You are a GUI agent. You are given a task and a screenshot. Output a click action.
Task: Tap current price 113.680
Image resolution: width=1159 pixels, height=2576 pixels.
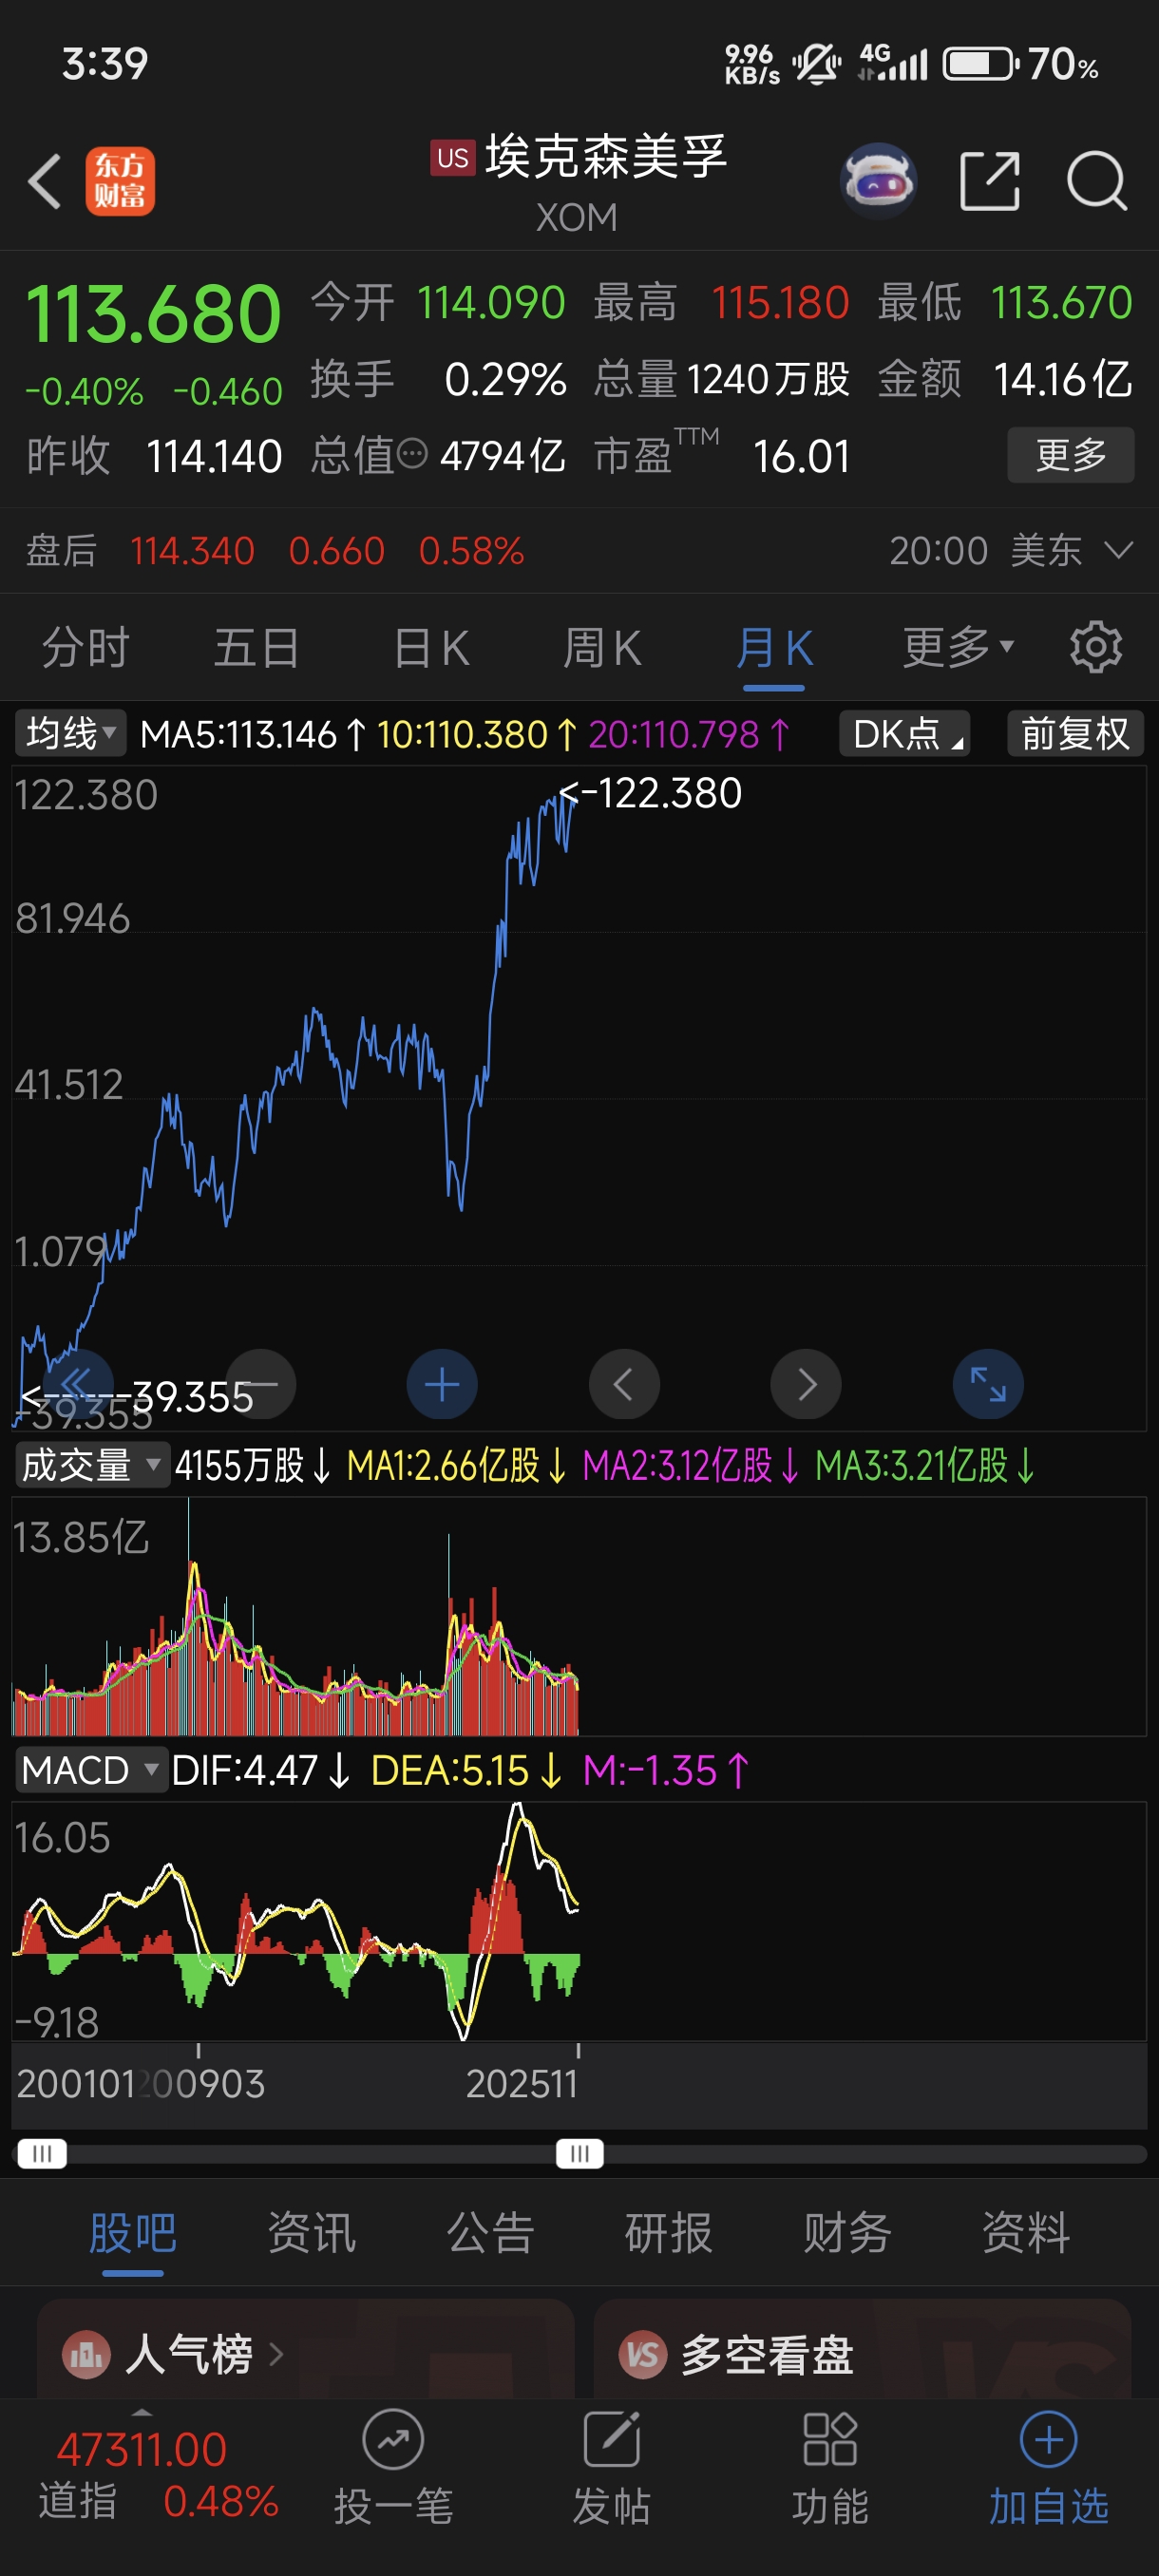(153, 314)
